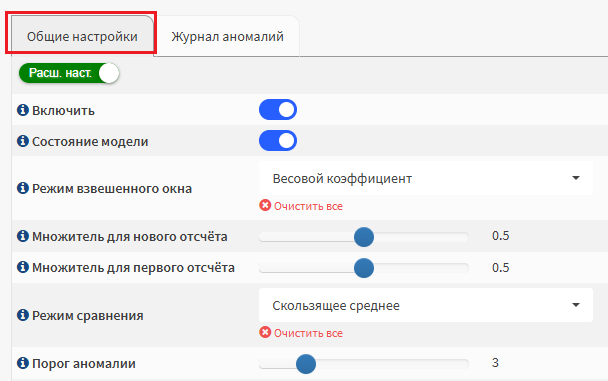Click Очистить все under Режим взвешенного окна
The image size is (608, 381).
(308, 206)
